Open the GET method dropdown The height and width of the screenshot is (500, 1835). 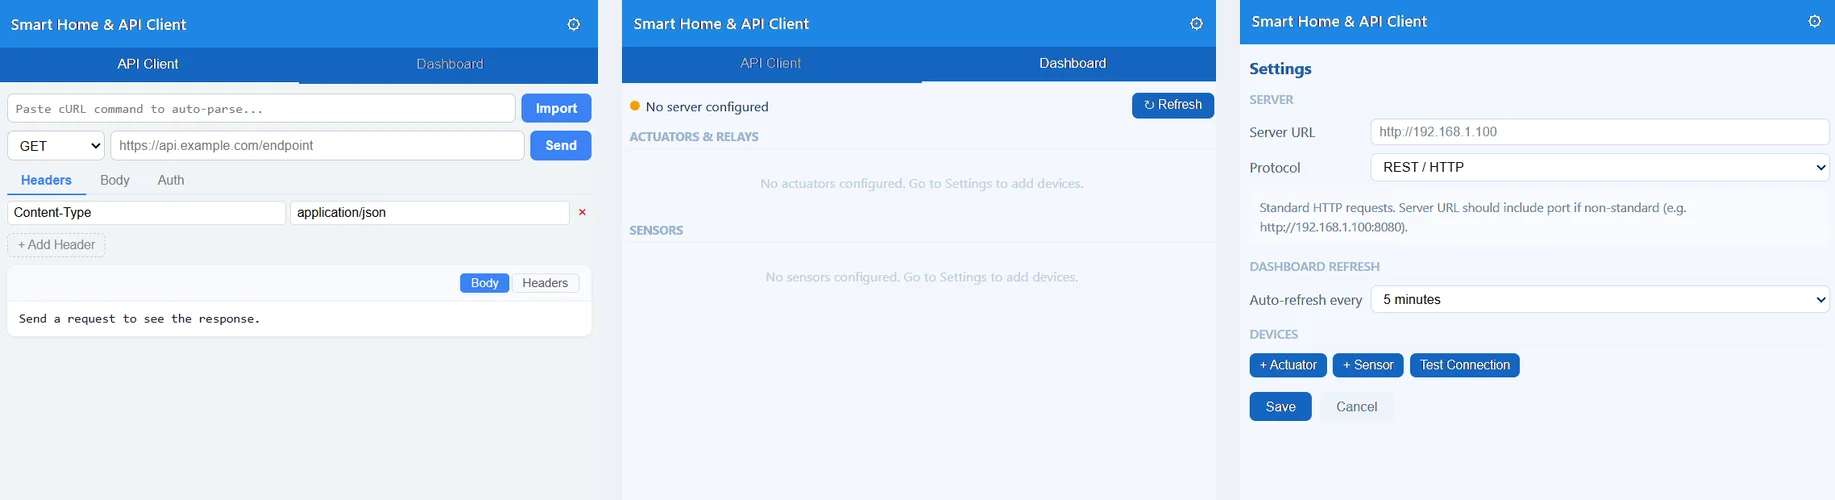point(56,146)
